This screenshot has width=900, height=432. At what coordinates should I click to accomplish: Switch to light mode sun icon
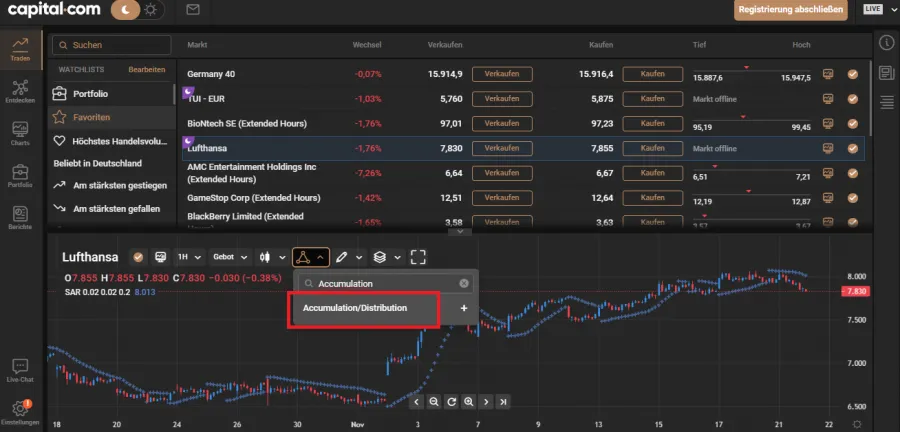point(150,10)
